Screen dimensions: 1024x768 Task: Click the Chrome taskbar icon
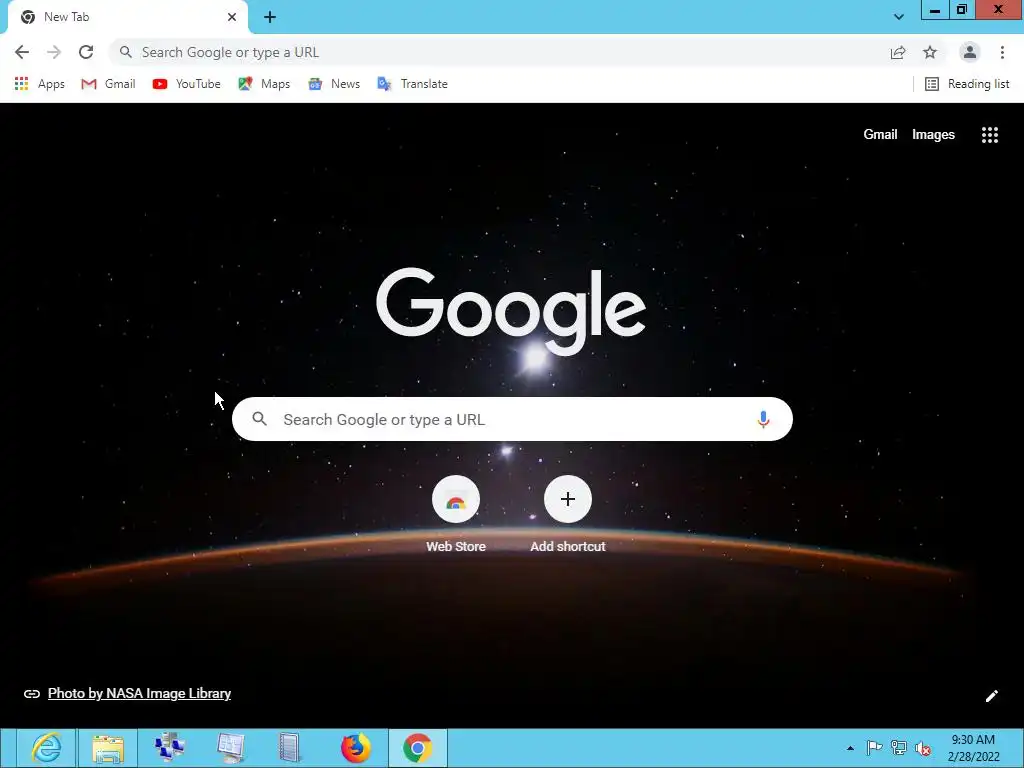coord(418,748)
